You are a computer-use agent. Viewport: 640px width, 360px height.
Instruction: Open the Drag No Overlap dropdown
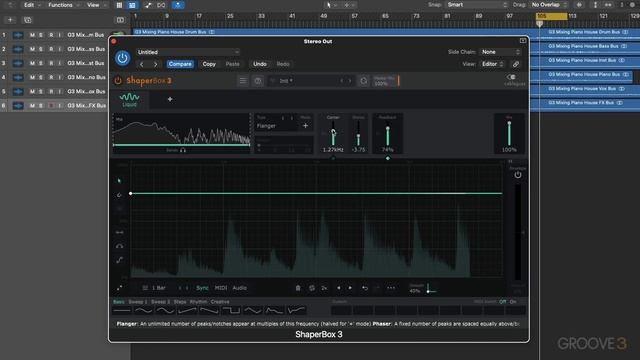pos(549,5)
